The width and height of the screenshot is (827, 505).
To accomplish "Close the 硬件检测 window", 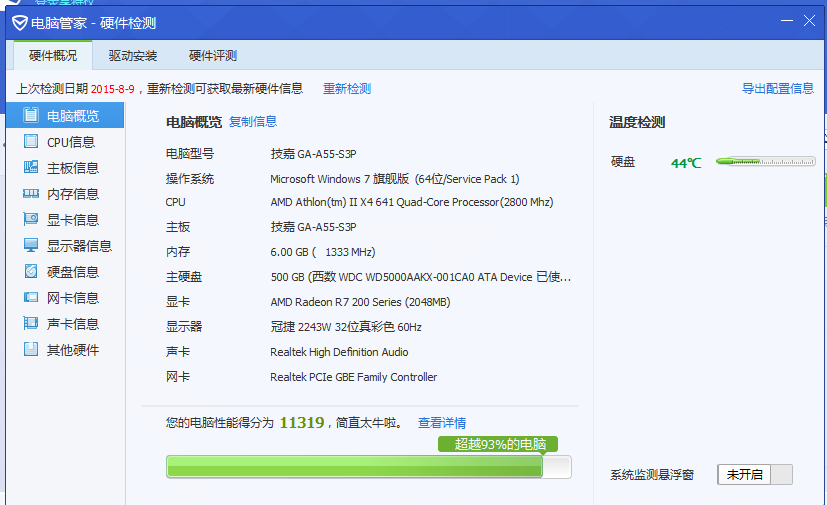I will pos(810,21).
